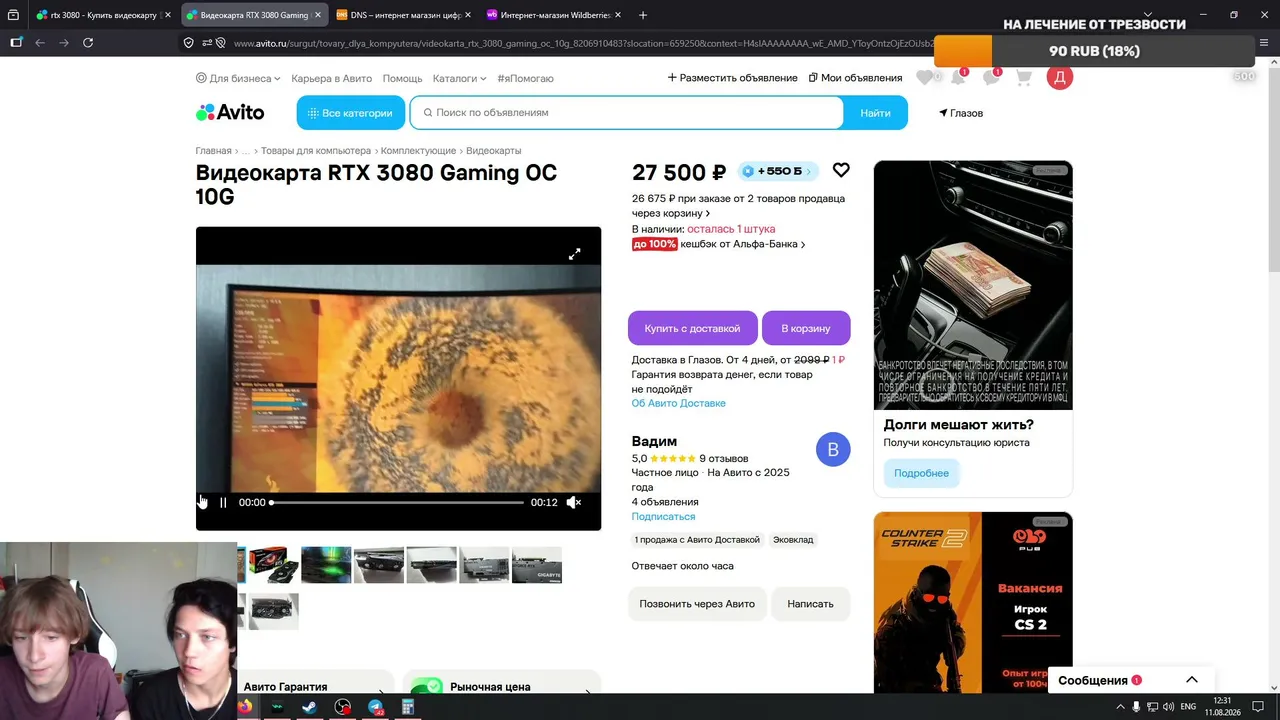Open notifications bell in Avito header
The image size is (1280, 720).
coord(958,78)
